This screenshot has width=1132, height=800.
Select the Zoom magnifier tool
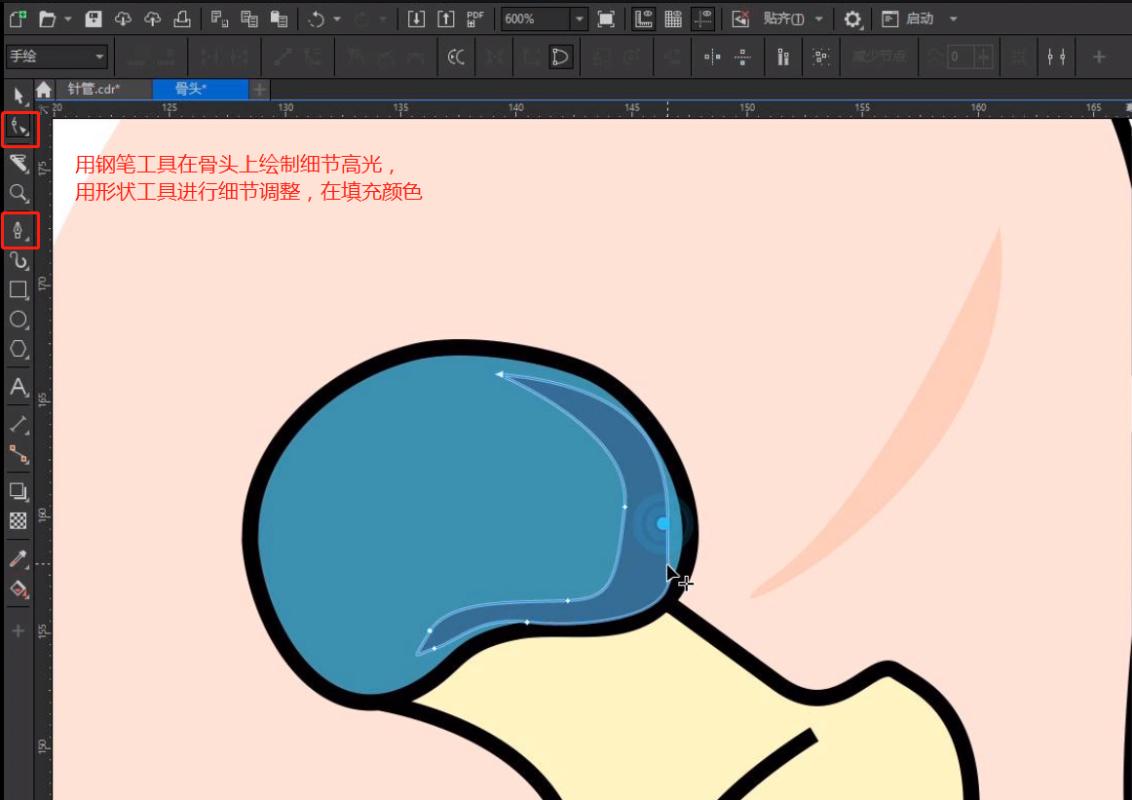(x=18, y=193)
